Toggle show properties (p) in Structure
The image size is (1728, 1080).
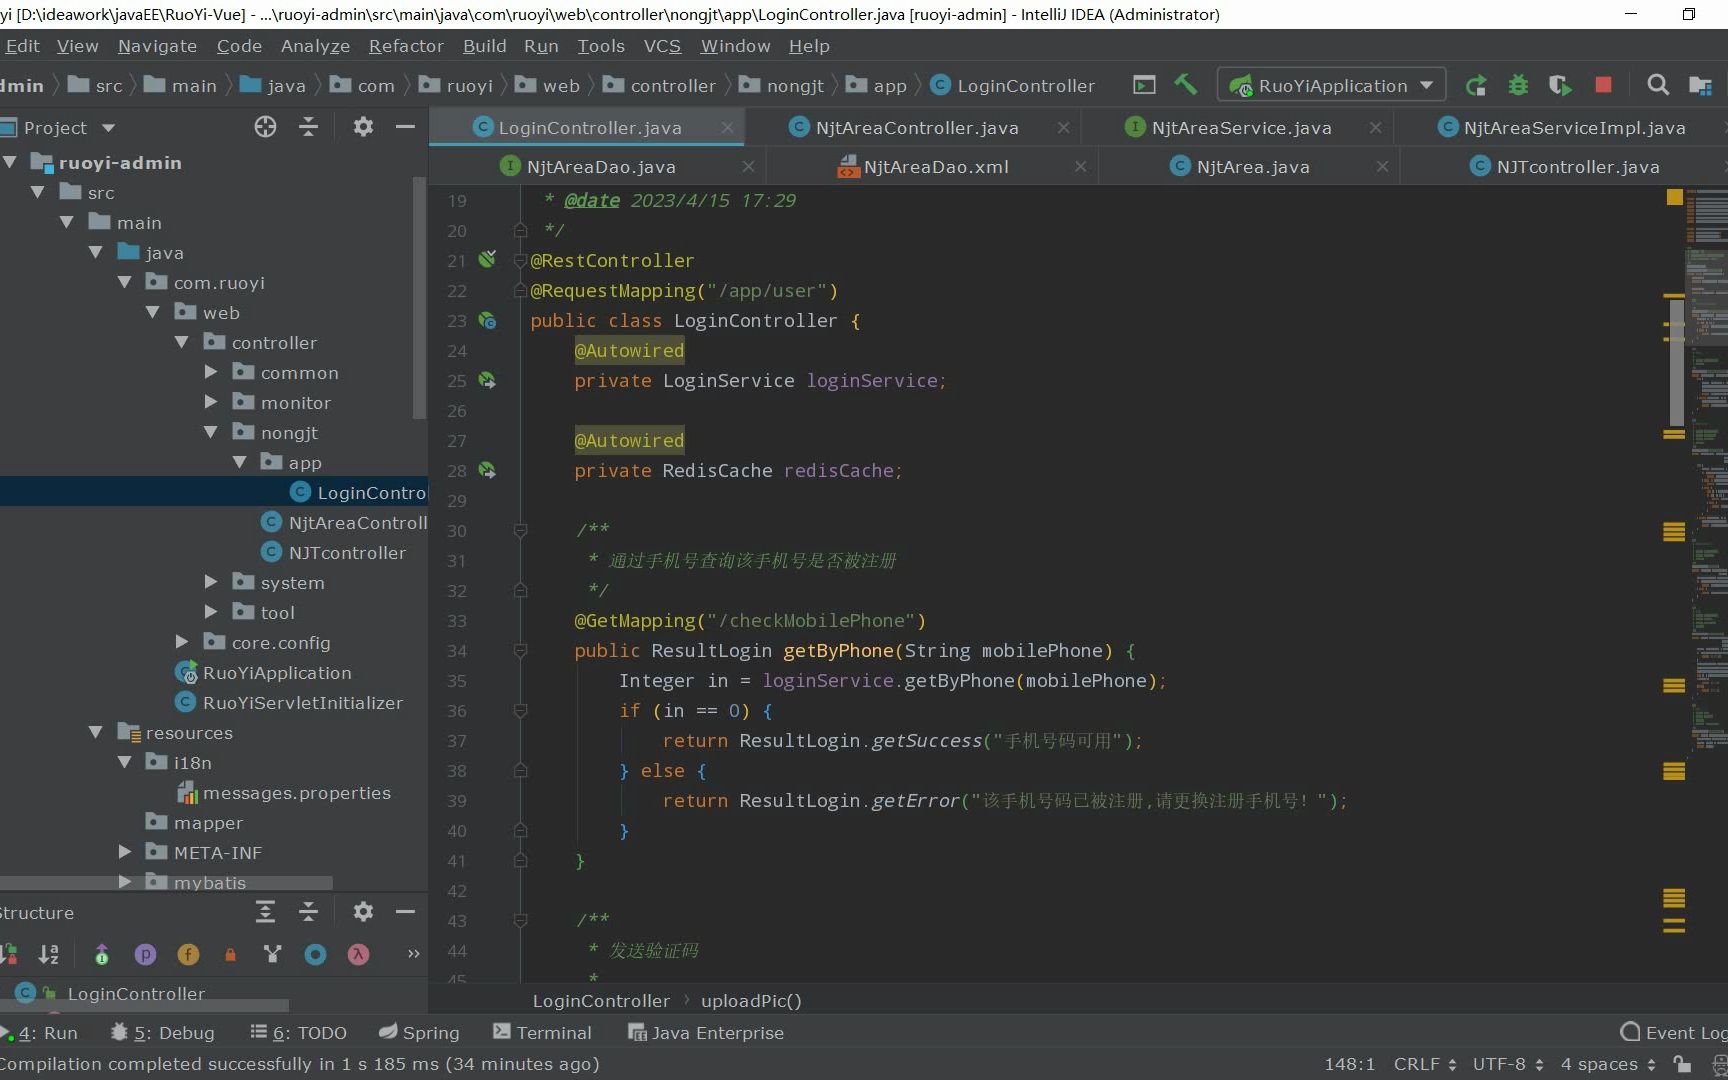pyautogui.click(x=145, y=954)
